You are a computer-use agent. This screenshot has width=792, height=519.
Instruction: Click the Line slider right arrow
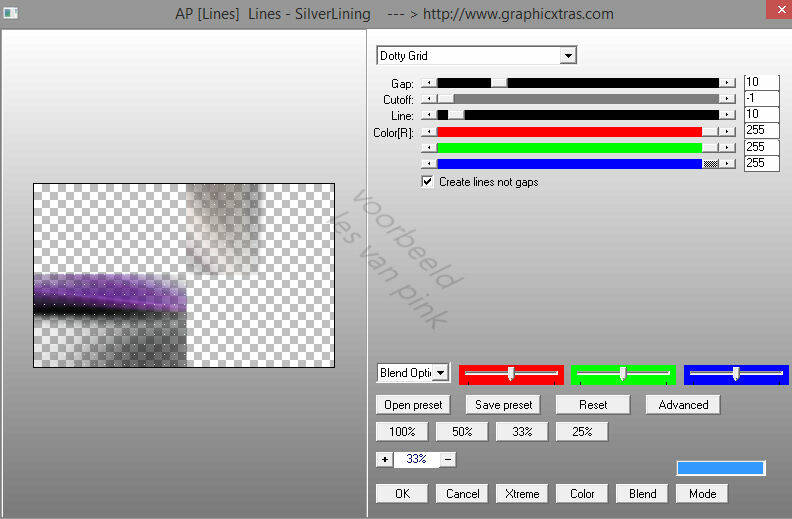(x=727, y=115)
